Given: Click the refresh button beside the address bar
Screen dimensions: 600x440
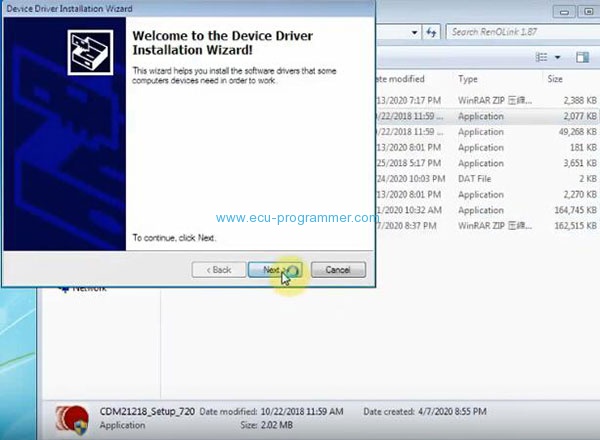Looking at the screenshot, I should point(430,32).
